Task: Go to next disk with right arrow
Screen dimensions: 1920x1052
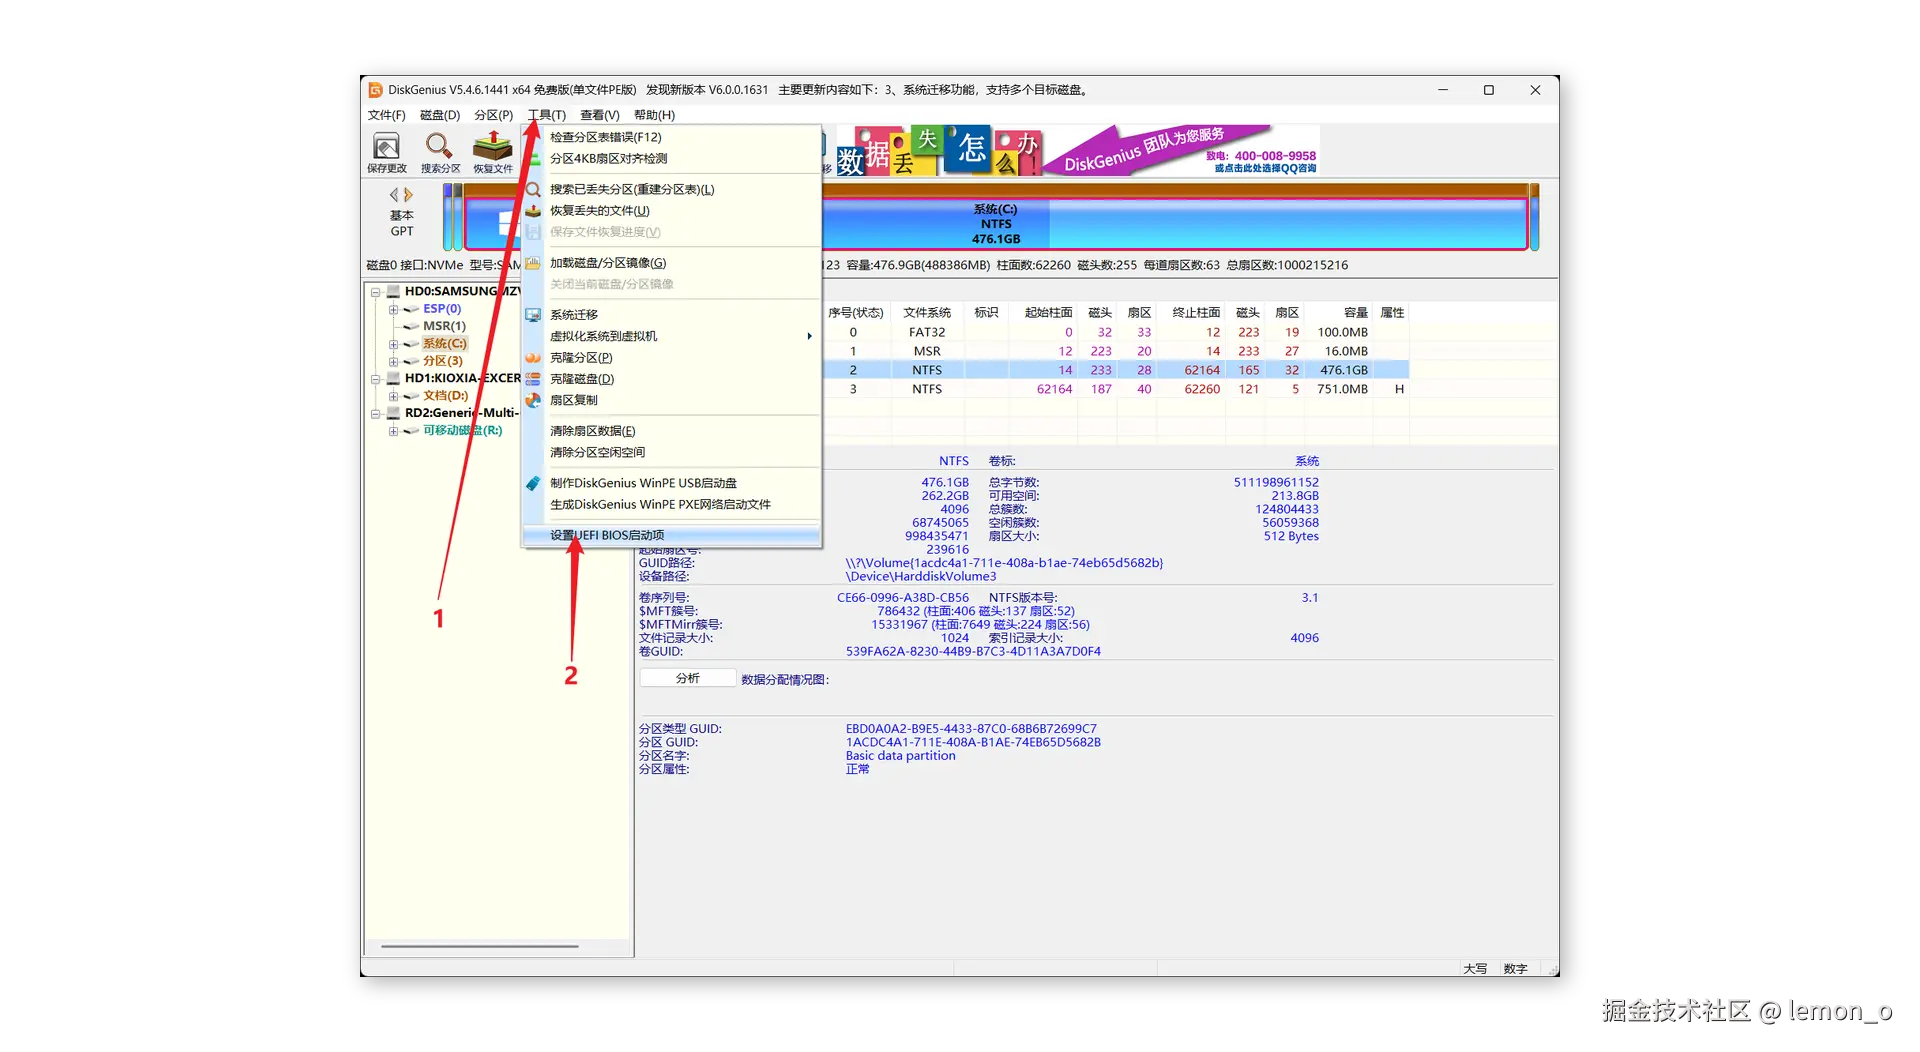Action: (408, 195)
